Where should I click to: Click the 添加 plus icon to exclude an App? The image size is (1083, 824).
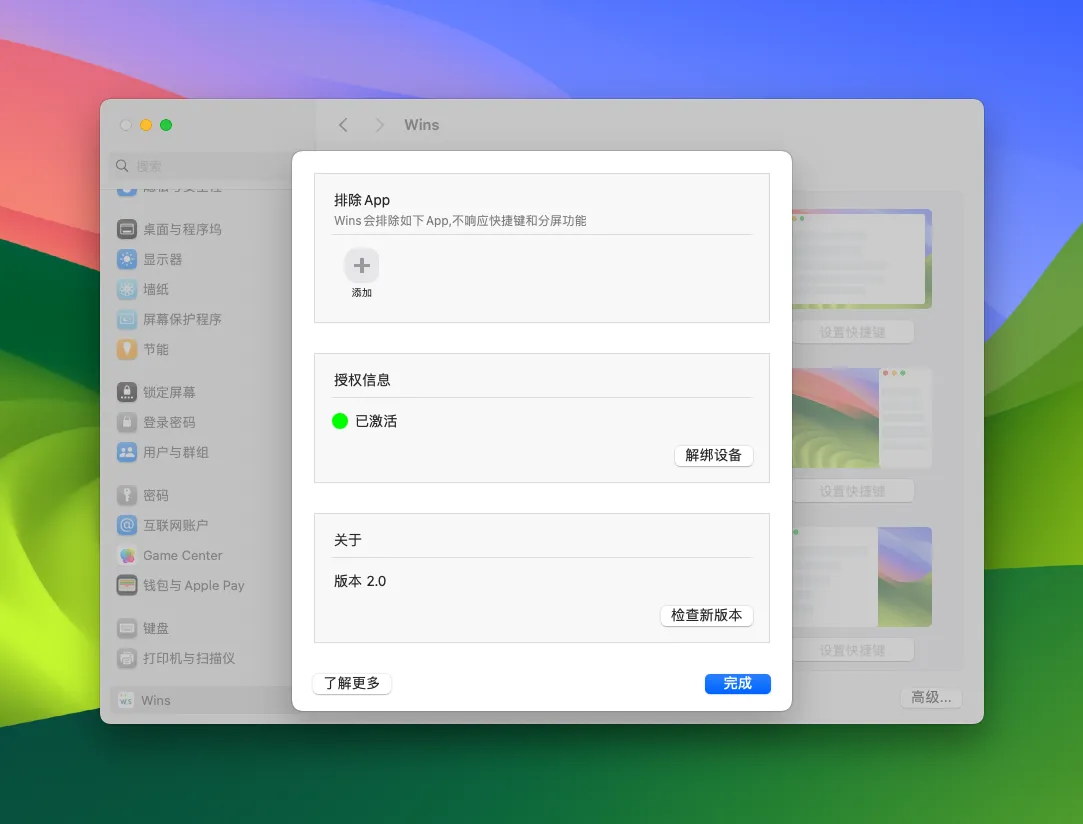[361, 265]
